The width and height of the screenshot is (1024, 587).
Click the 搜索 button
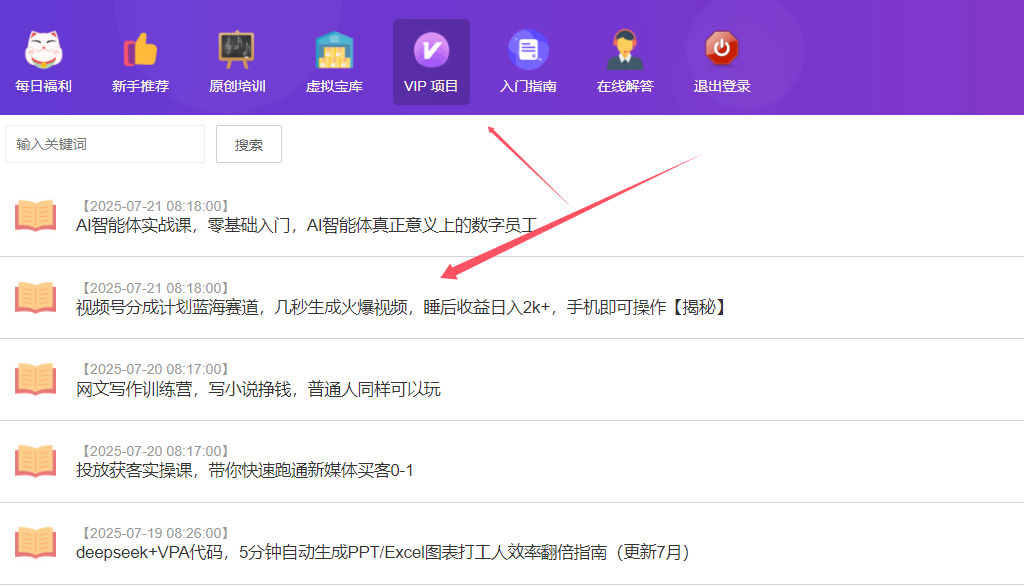click(249, 144)
